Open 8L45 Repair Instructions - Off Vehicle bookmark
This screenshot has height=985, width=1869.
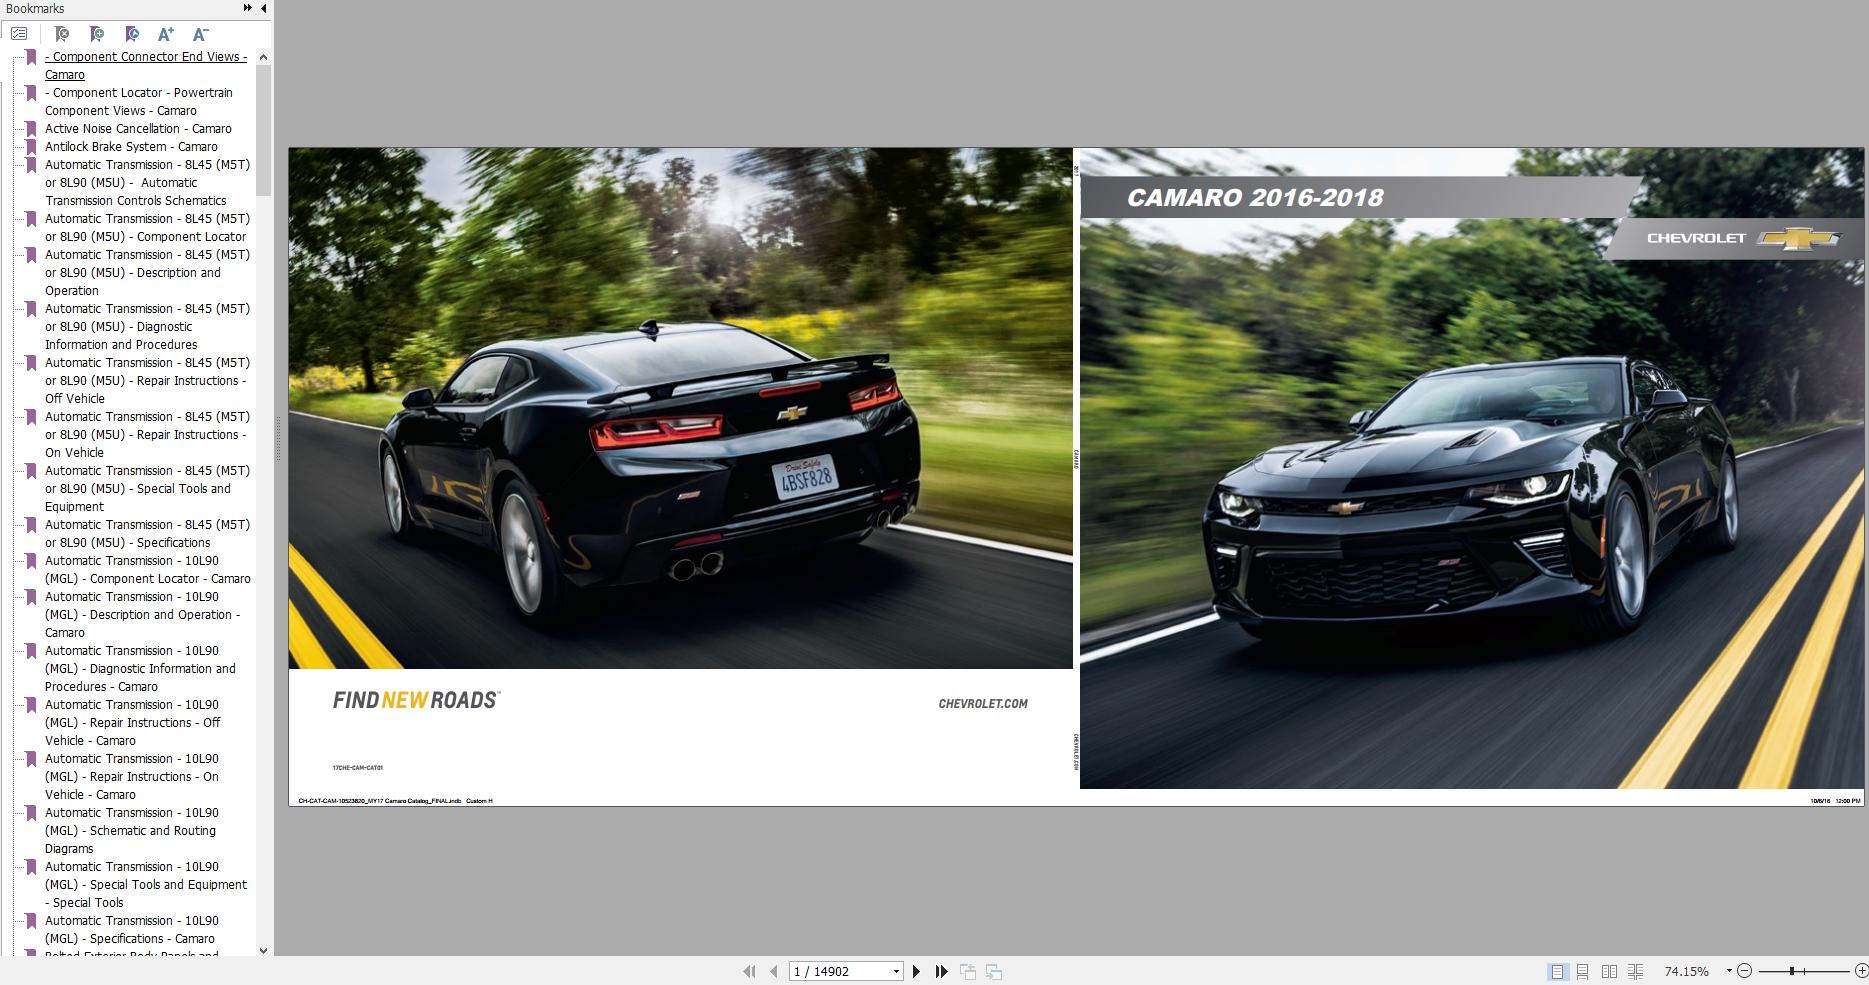click(x=148, y=381)
